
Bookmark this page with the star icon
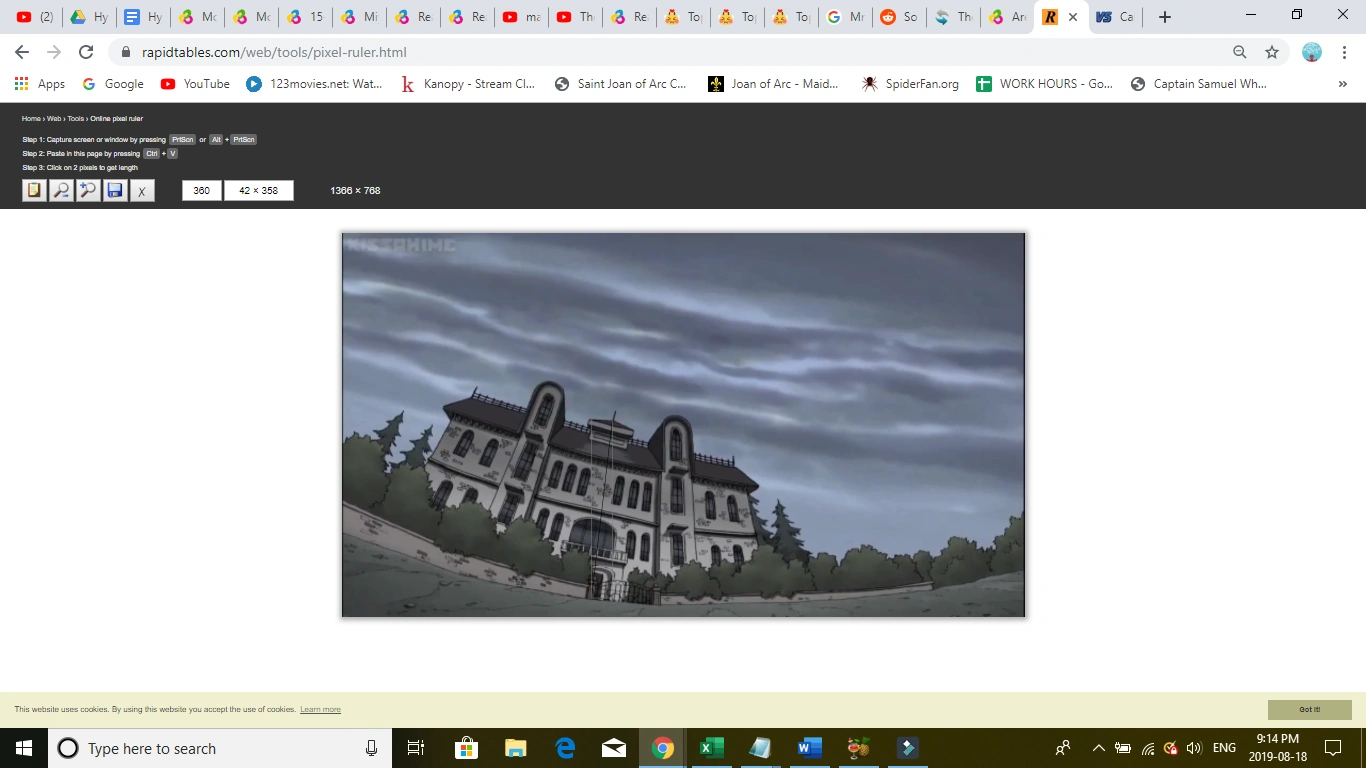coord(1272,52)
